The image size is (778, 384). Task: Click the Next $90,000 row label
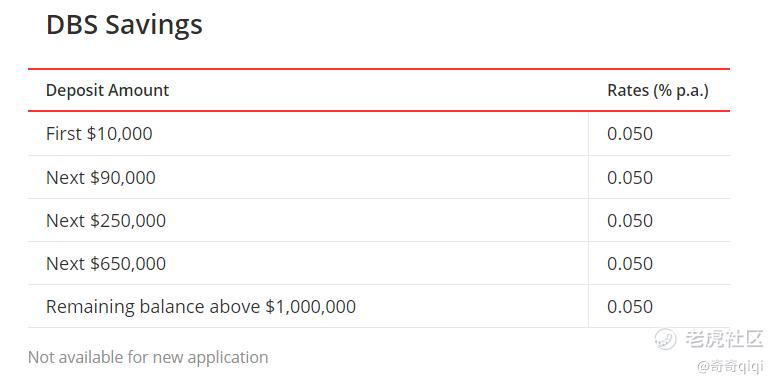point(101,177)
